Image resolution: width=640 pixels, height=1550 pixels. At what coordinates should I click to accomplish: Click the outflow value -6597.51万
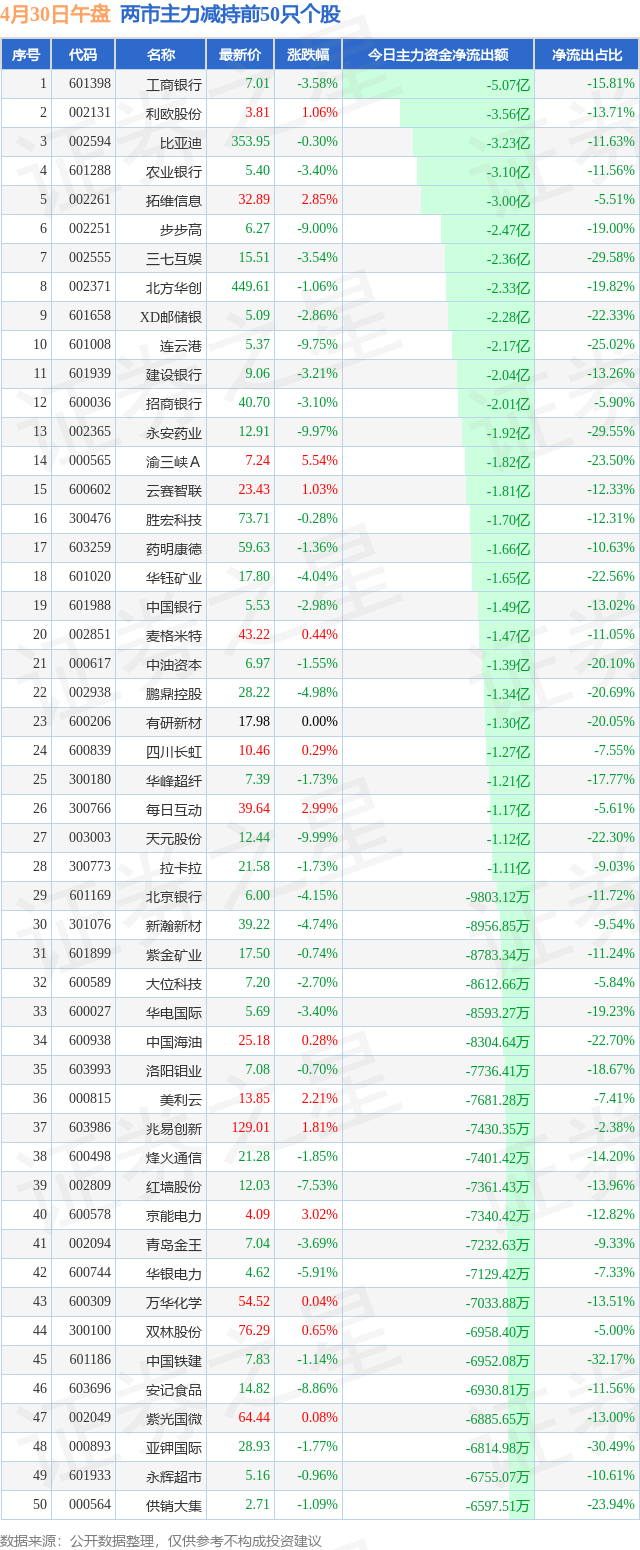click(497, 1506)
